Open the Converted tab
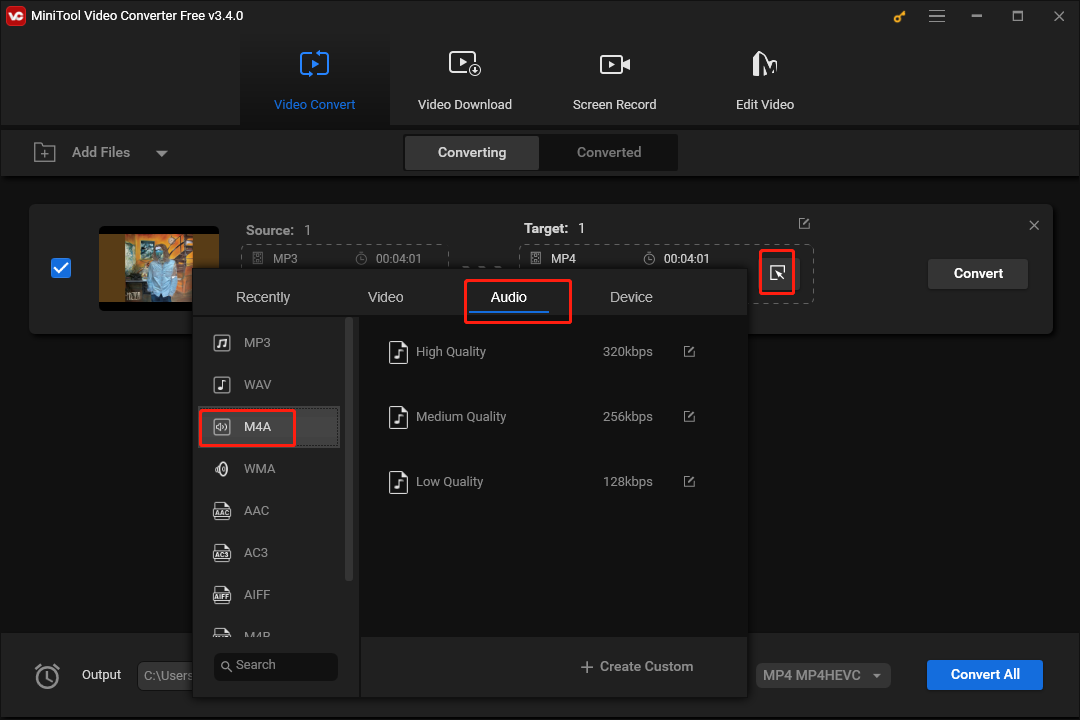1080x720 pixels. click(x=608, y=152)
